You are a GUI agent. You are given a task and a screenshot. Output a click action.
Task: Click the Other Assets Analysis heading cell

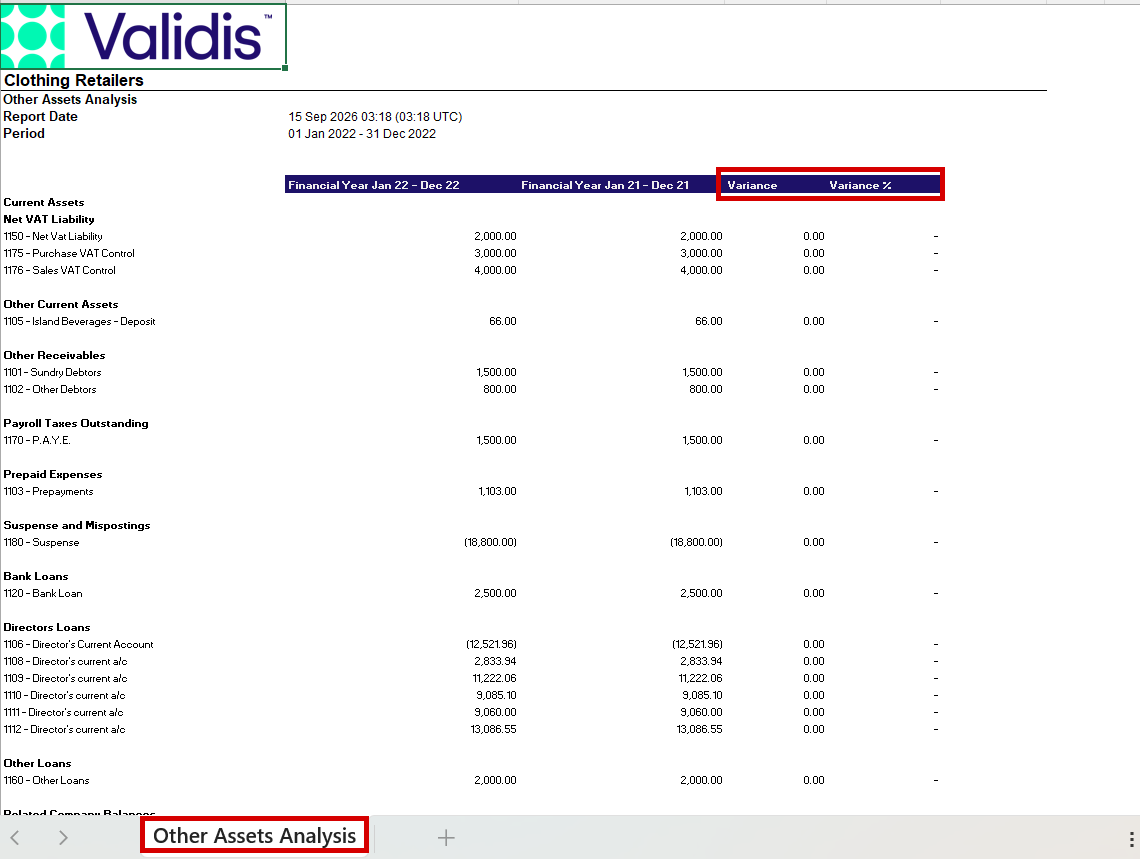point(70,100)
